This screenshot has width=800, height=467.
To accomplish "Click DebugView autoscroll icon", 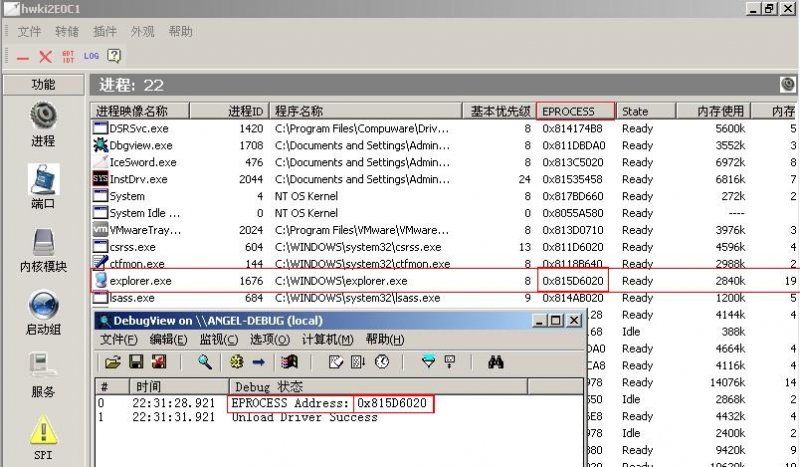I will [358, 362].
